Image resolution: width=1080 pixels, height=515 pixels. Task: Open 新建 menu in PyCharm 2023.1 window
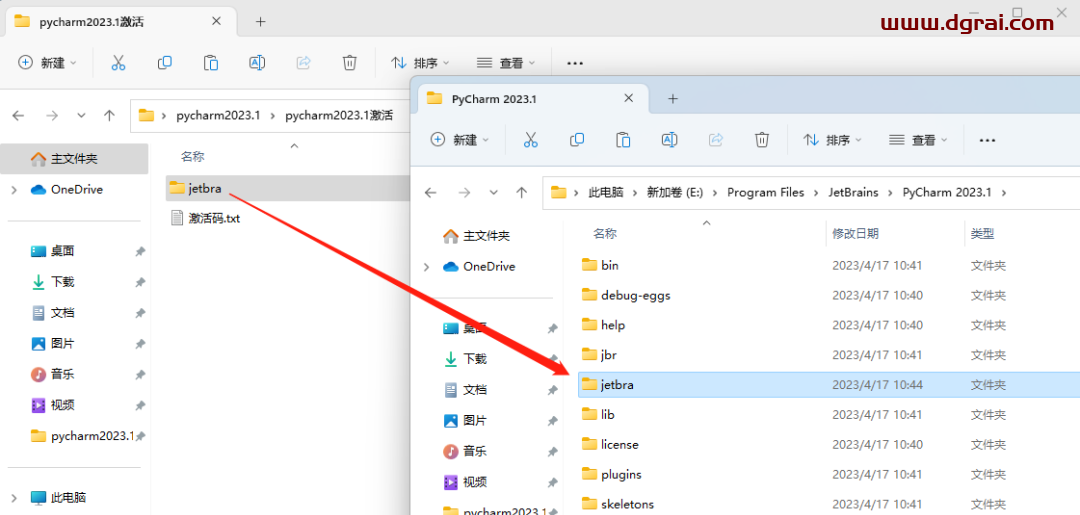459,140
